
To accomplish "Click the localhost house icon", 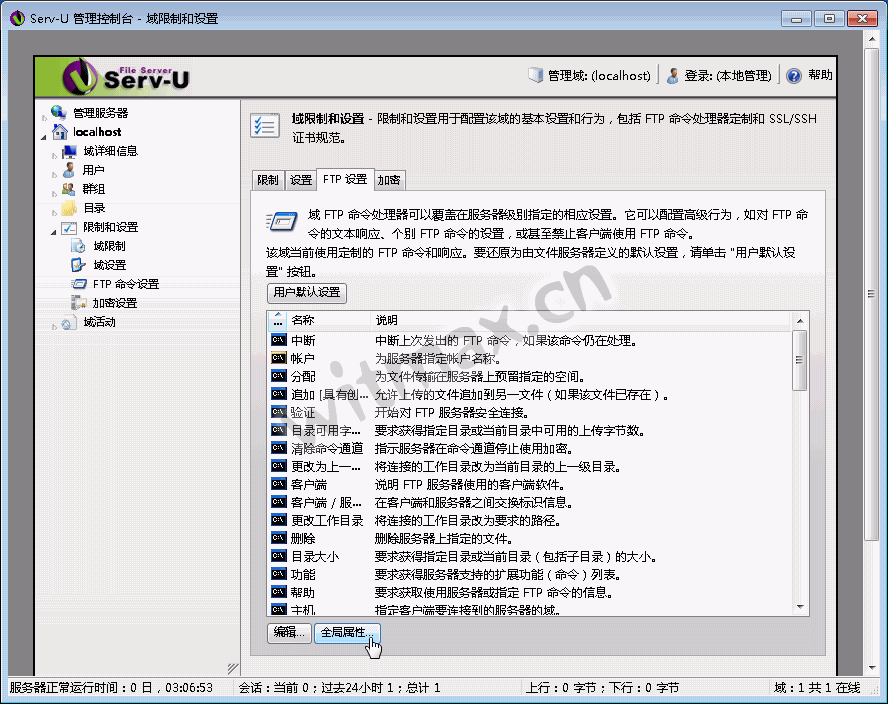I will [x=59, y=131].
